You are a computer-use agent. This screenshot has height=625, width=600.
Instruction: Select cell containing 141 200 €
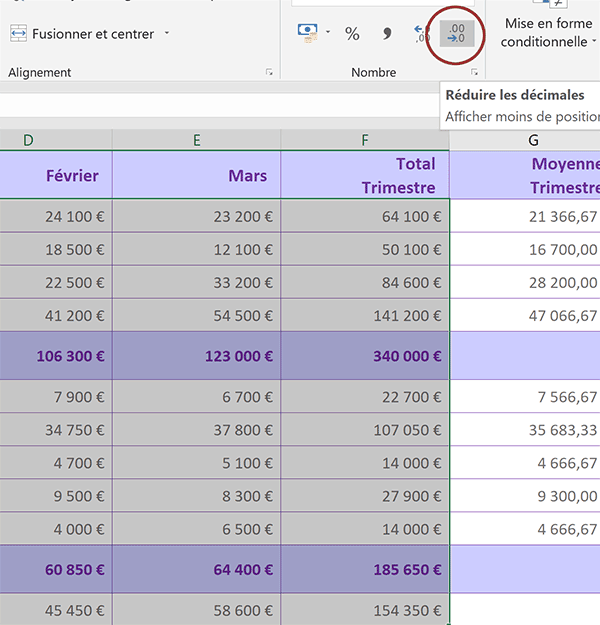click(365, 315)
